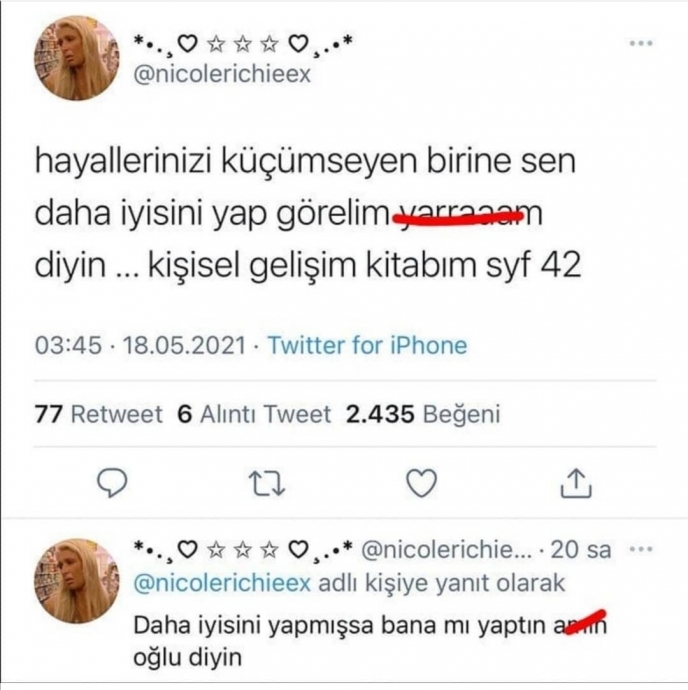Screen dimensions: 688x690
Task: Tap the retweet arrows icon
Action: 267,484
